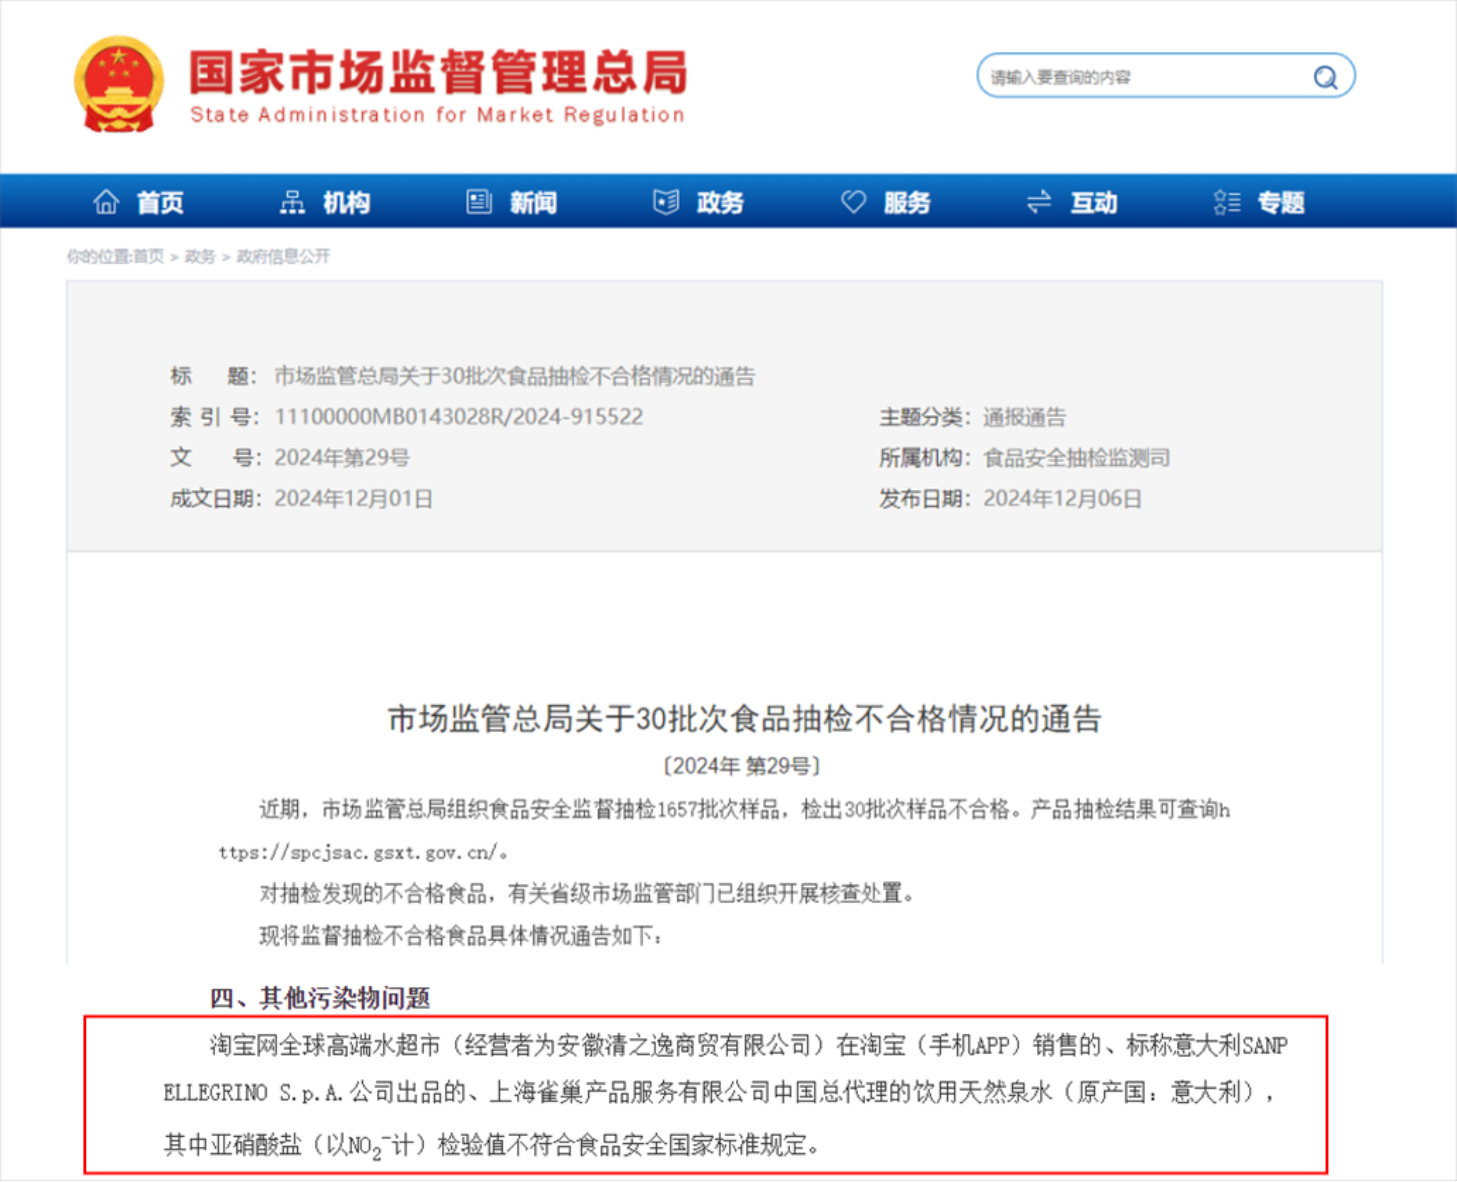Click the sentence starting 对抽检发现的不合格食品
Image resolution: width=1457 pixels, height=1182 pixels.
588,893
